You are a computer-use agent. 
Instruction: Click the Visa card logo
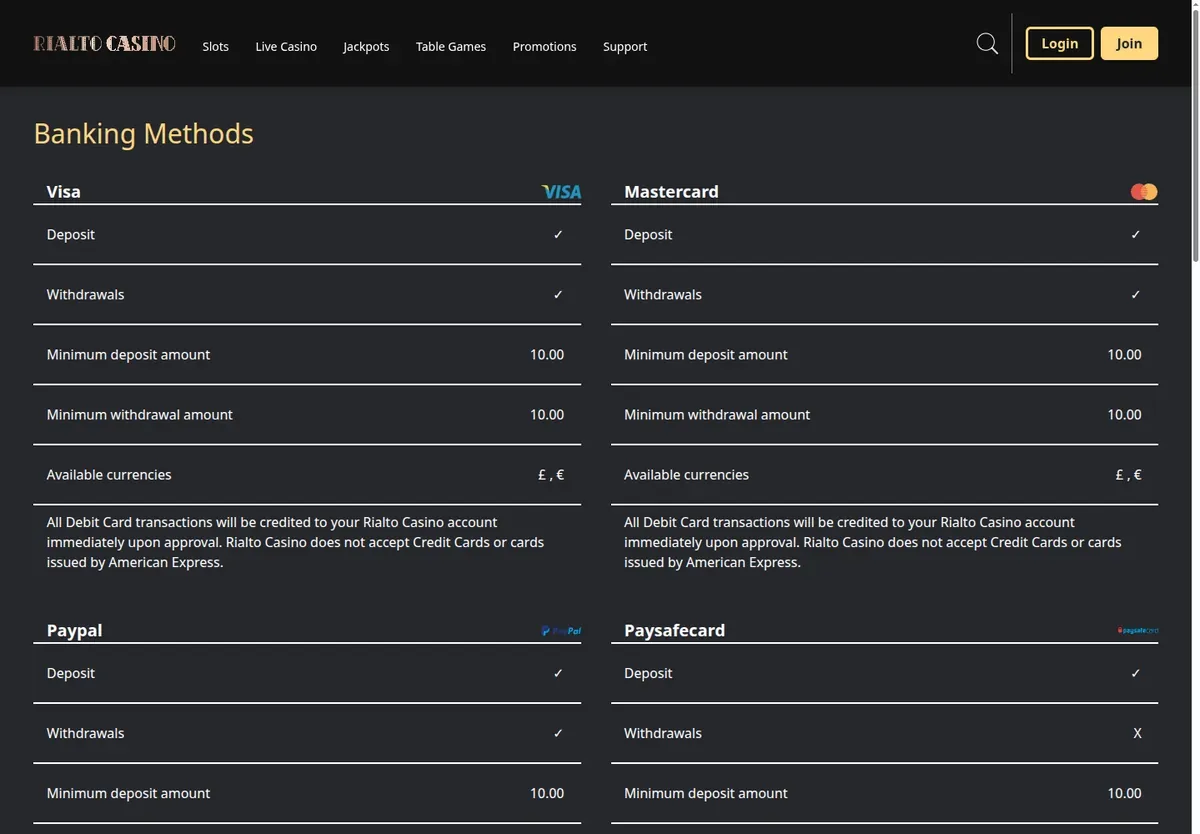point(561,192)
